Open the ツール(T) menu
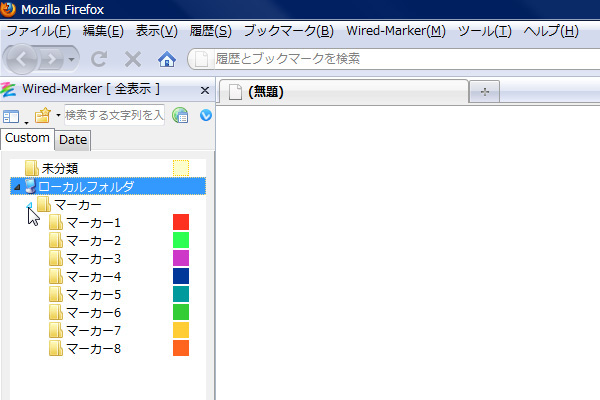Viewport: 600px width, 400px height. [484, 31]
